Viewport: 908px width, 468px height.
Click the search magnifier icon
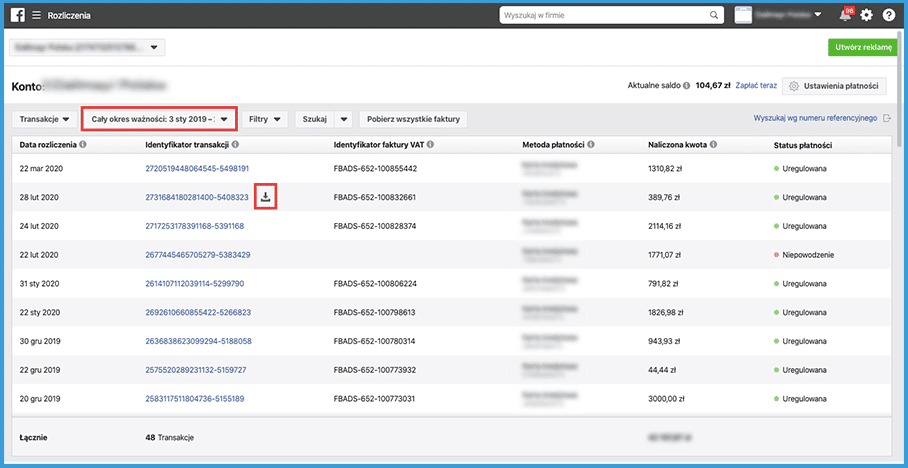click(x=715, y=16)
